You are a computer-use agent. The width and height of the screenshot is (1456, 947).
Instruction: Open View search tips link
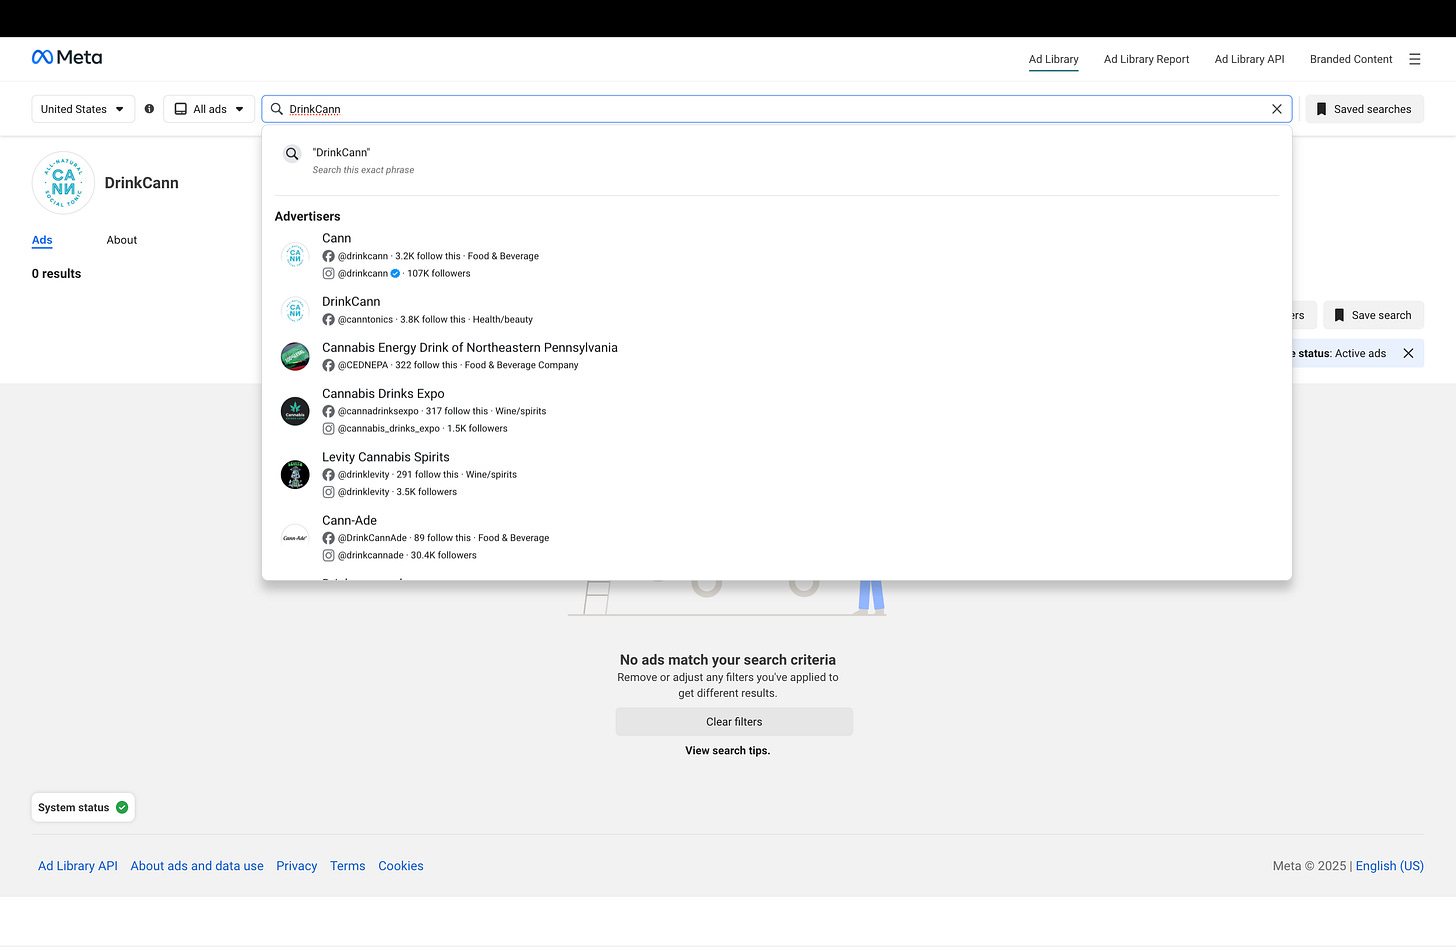point(728,751)
